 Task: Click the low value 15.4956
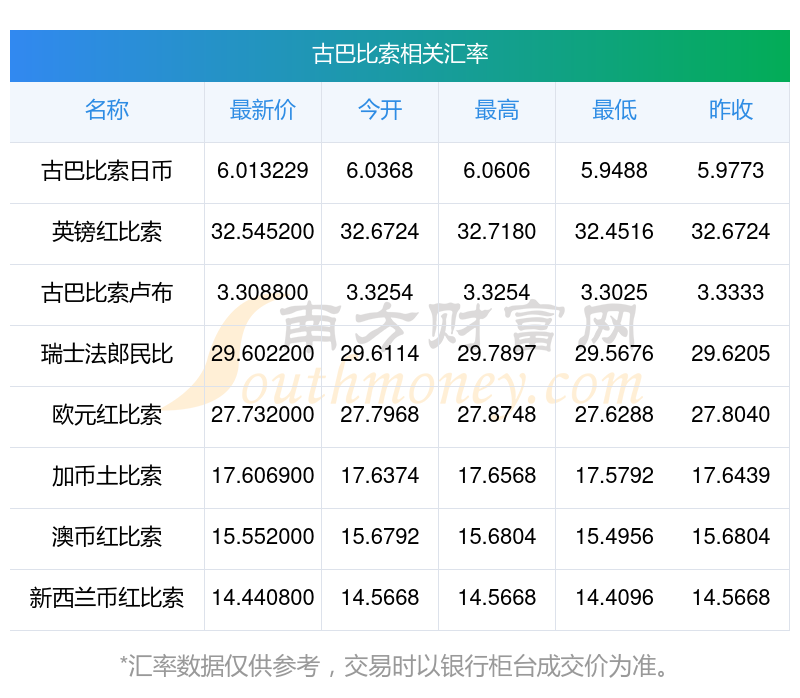click(x=614, y=536)
